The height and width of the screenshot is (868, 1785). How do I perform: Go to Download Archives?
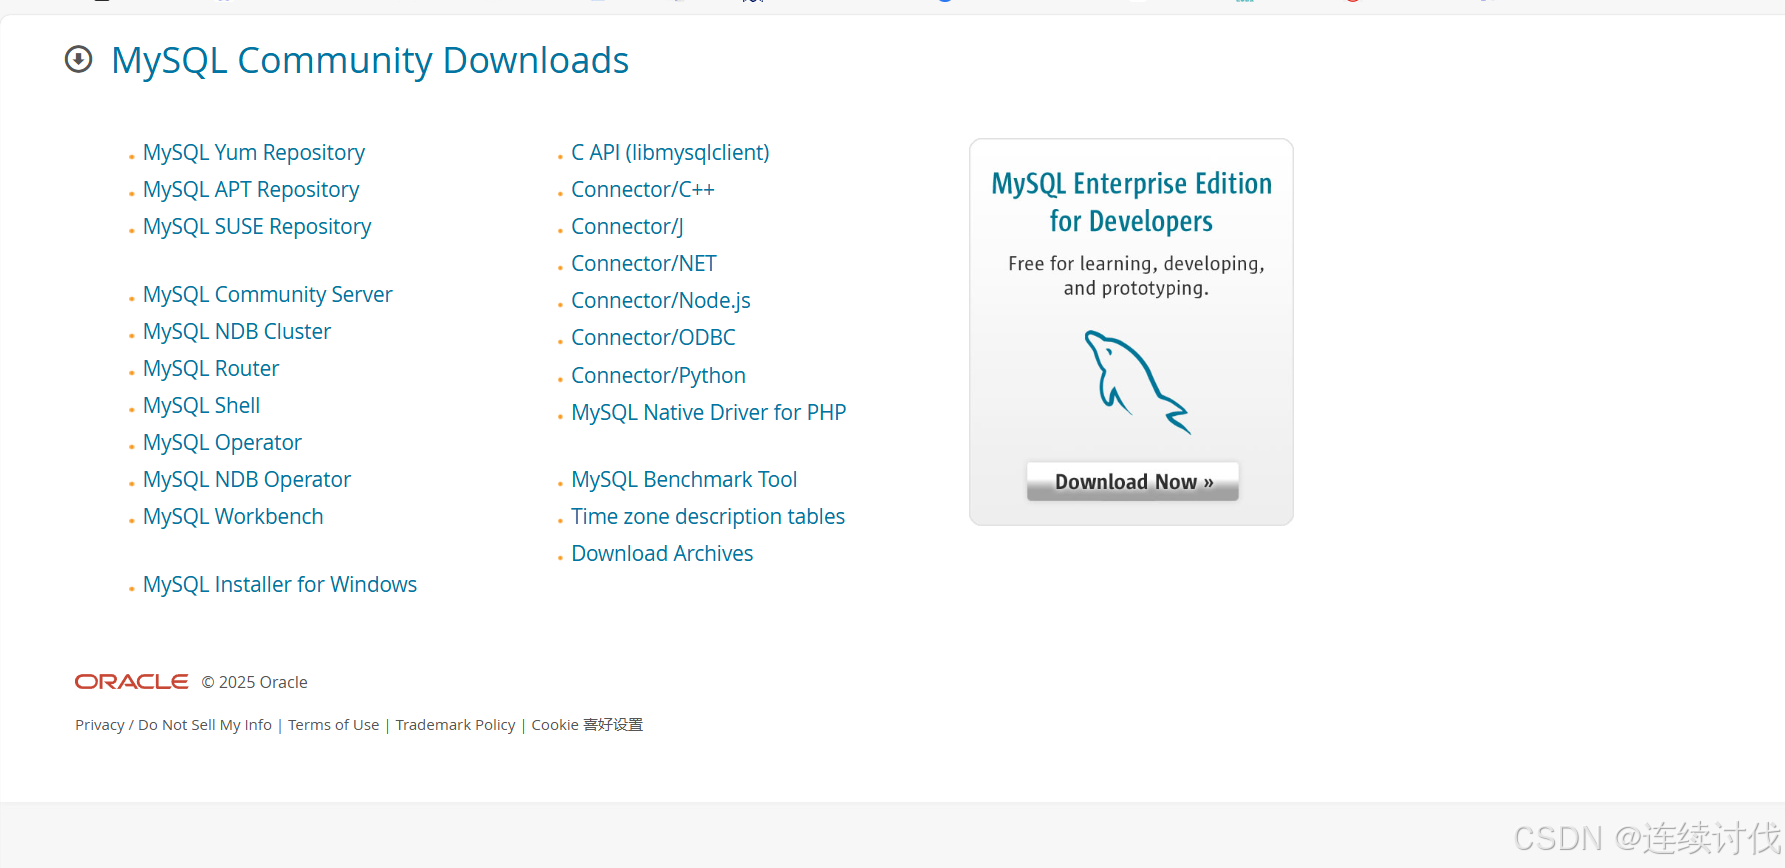[662, 554]
